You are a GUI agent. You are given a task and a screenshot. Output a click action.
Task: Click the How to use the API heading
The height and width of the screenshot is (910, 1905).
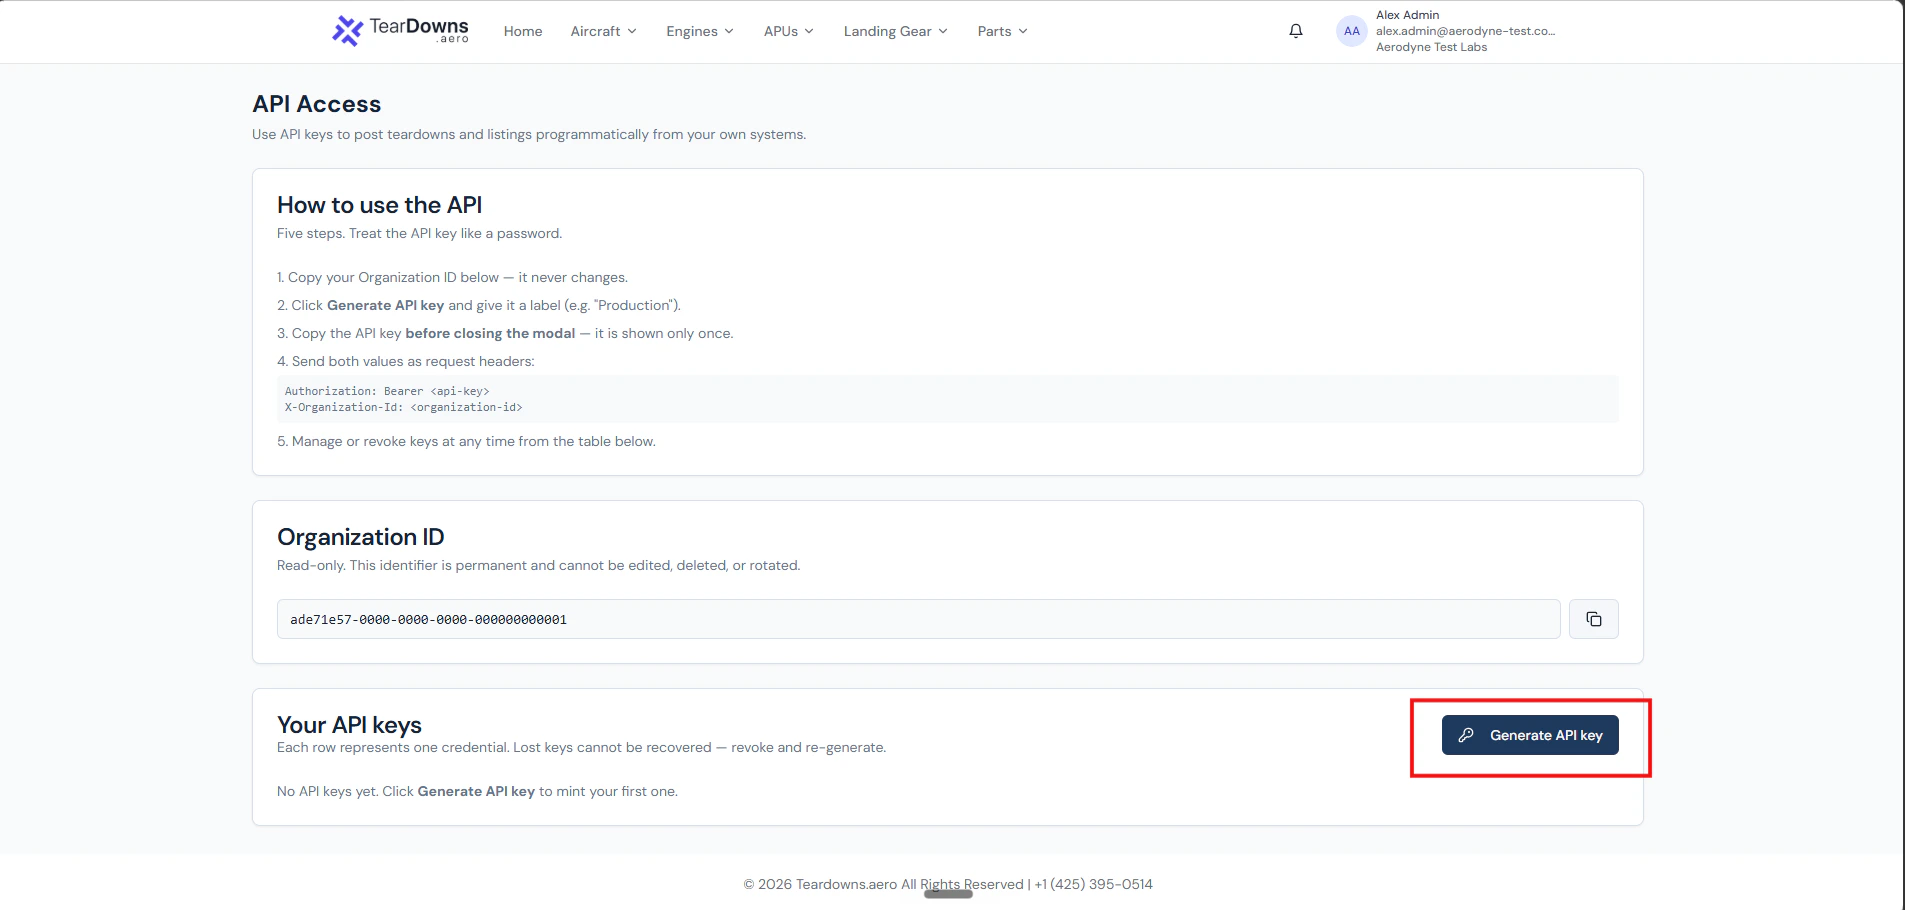click(379, 205)
